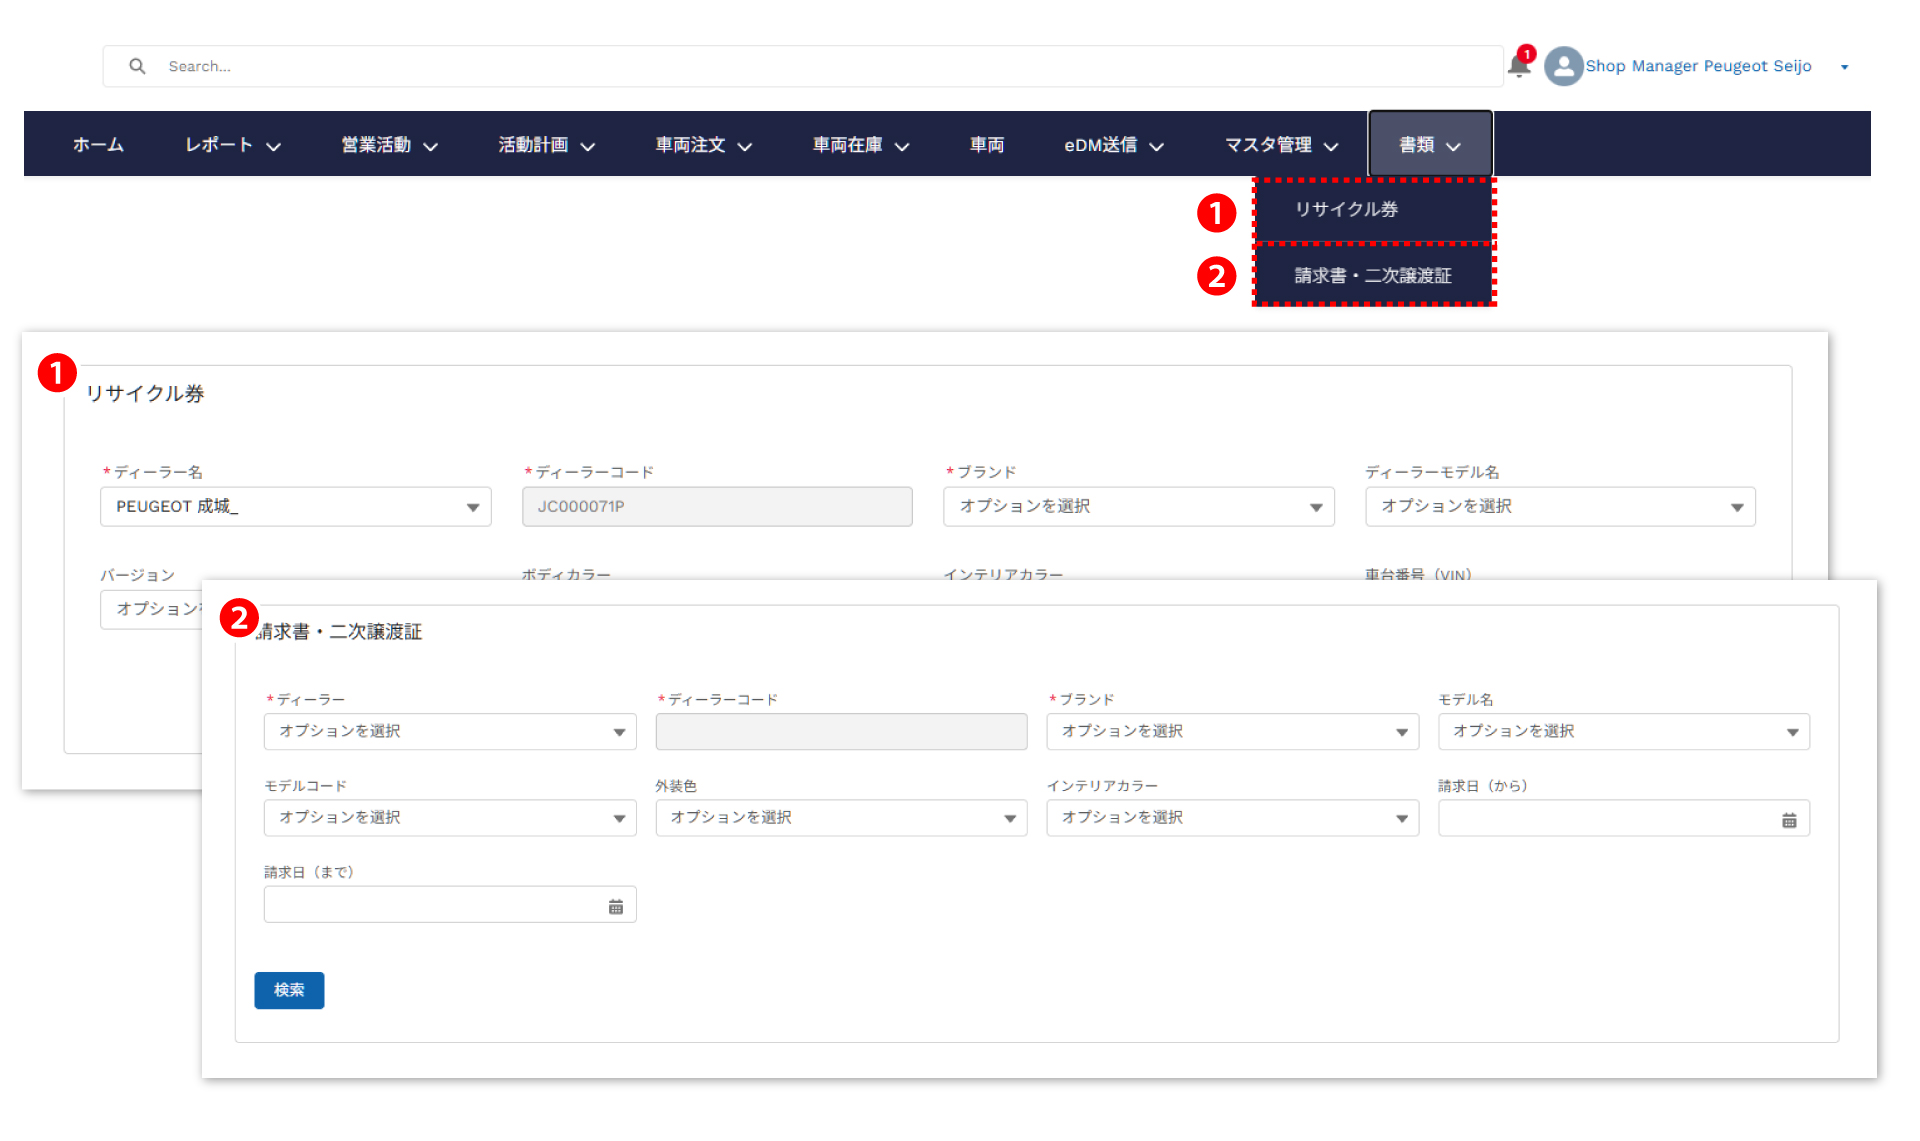Click the notification bell icon
Screen dimensions: 1920x1141
point(1518,67)
